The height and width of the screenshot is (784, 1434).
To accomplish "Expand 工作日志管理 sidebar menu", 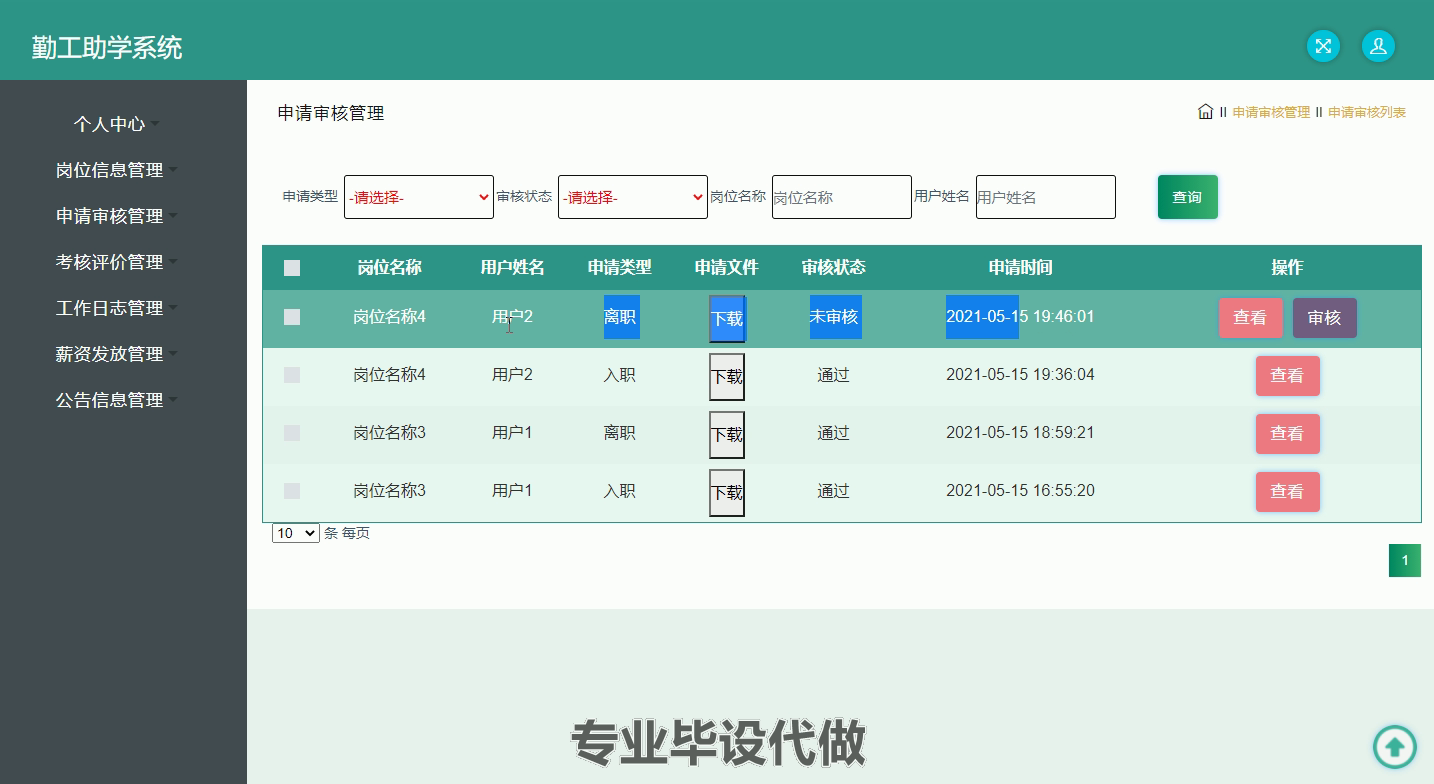I will click(x=116, y=308).
